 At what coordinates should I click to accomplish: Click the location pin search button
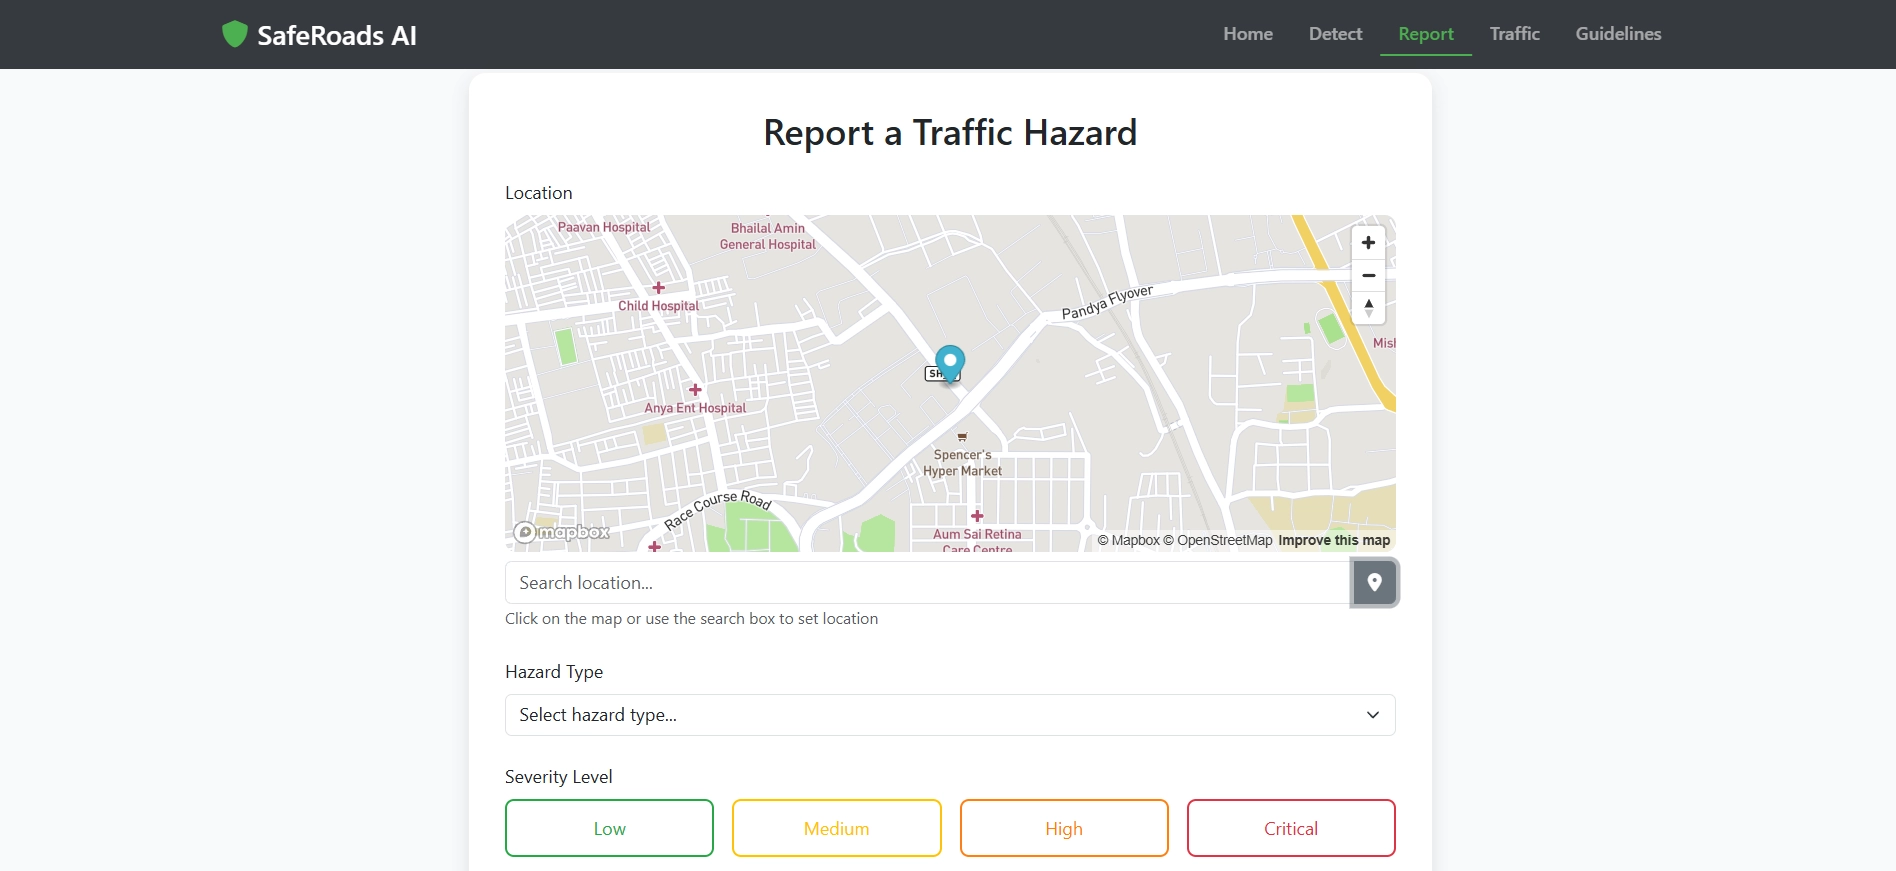1374,583
